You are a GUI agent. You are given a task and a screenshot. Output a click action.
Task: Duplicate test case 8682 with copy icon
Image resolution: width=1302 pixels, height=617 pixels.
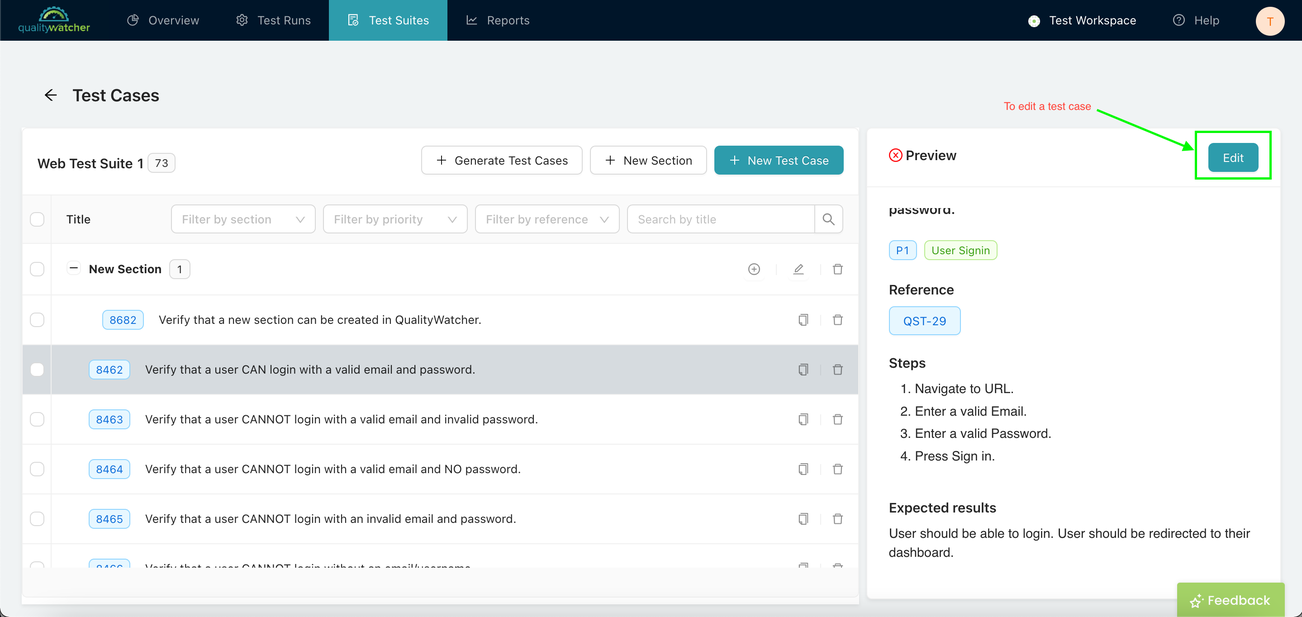[803, 320]
